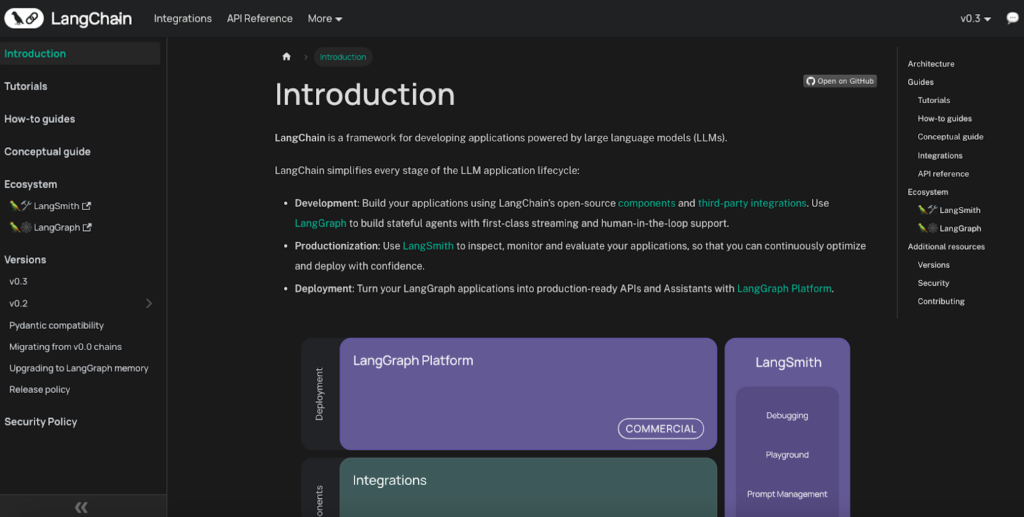Image resolution: width=1024 pixels, height=517 pixels.
Task: Follow the third-party integrations link
Action: 752,203
